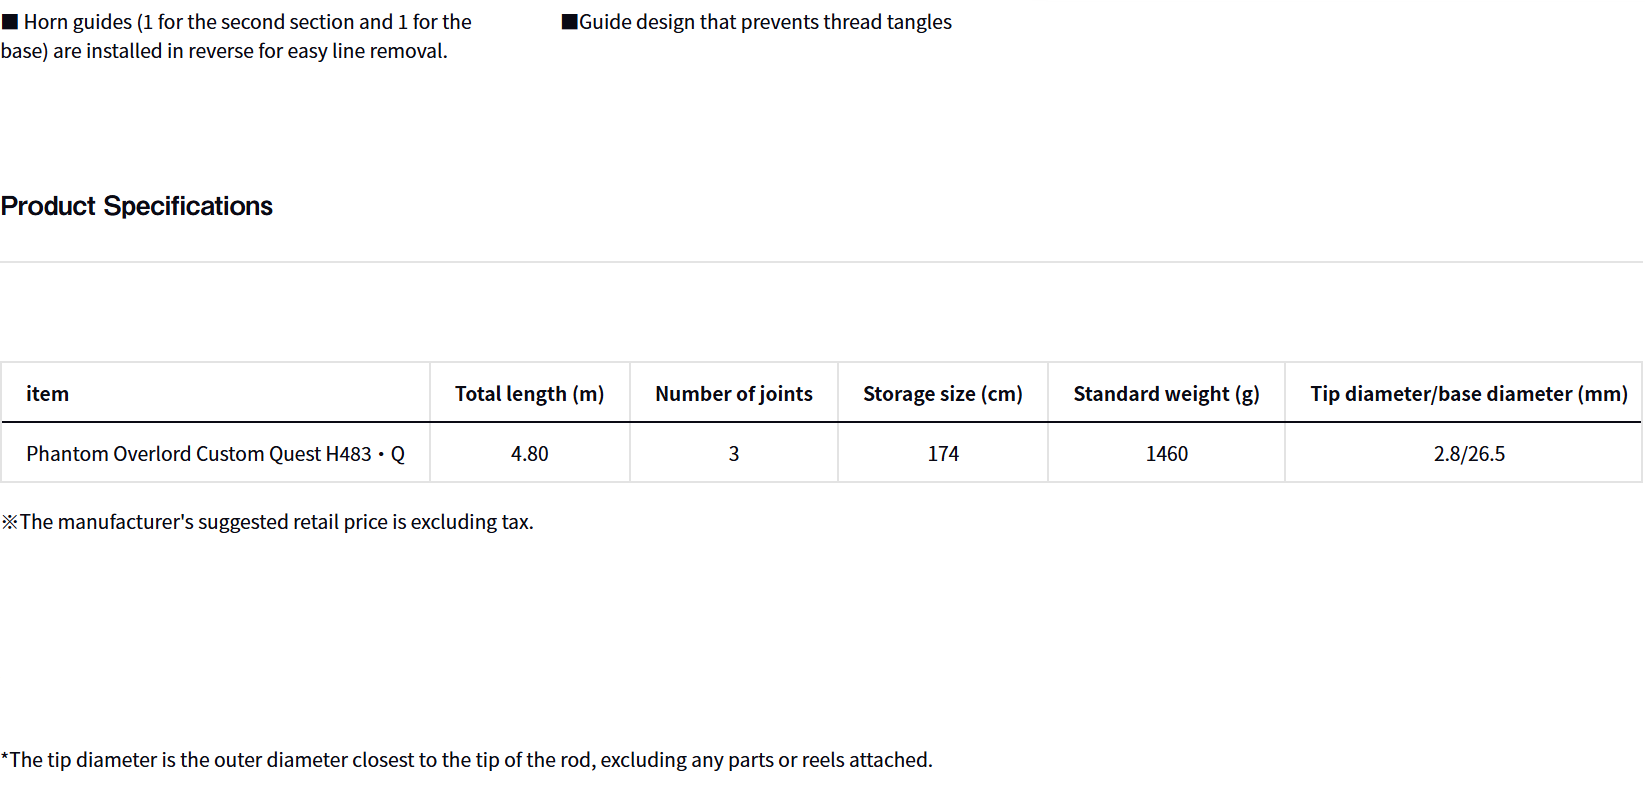
Task: Click the Horn guides description text
Action: tap(236, 36)
